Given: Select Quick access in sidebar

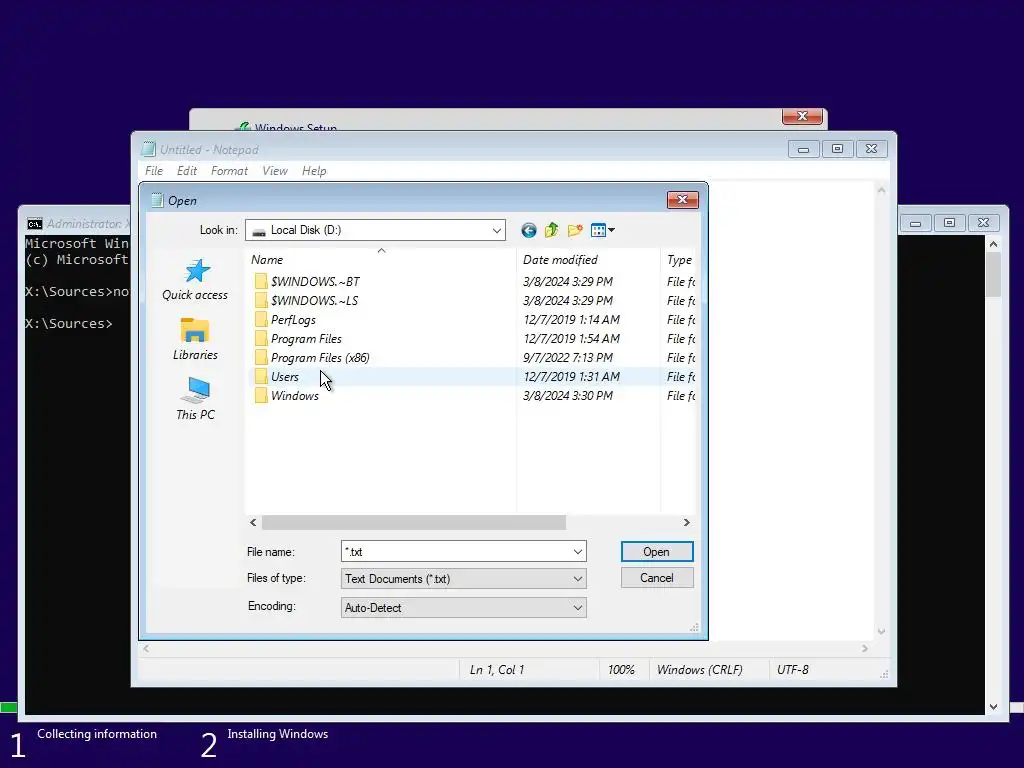Looking at the screenshot, I should [x=195, y=280].
